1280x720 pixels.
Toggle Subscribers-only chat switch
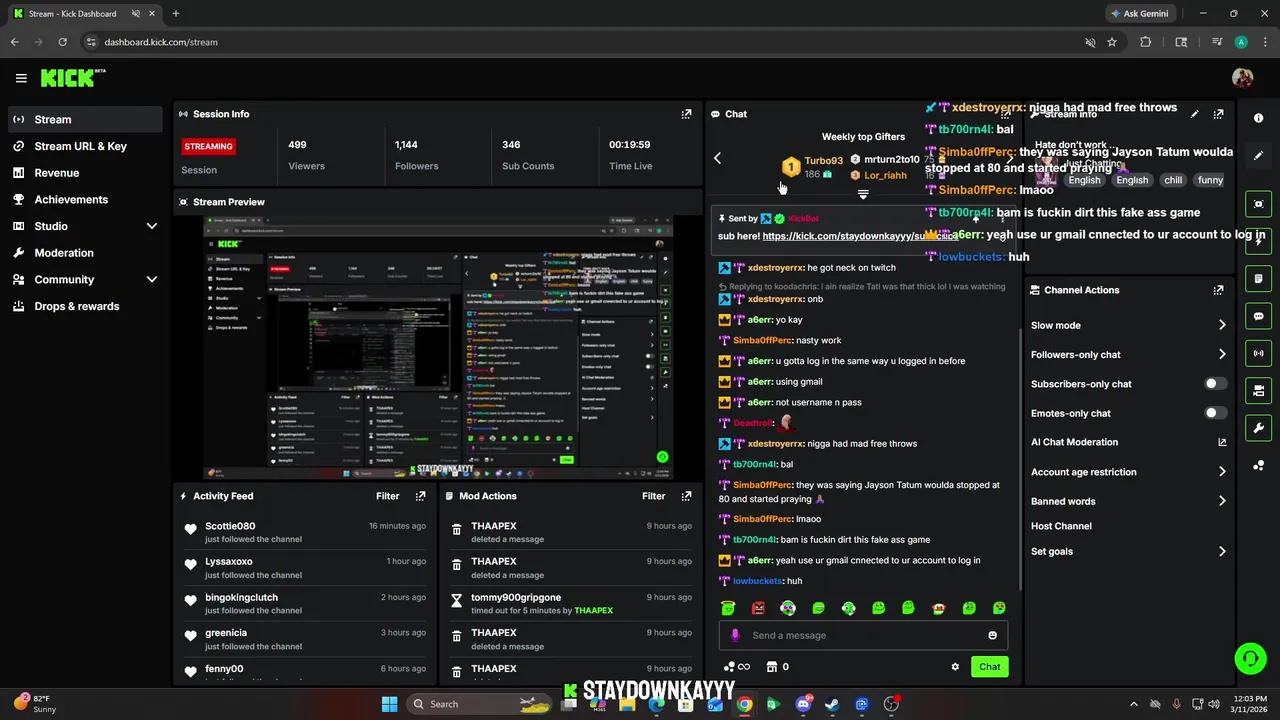tap(1215, 384)
